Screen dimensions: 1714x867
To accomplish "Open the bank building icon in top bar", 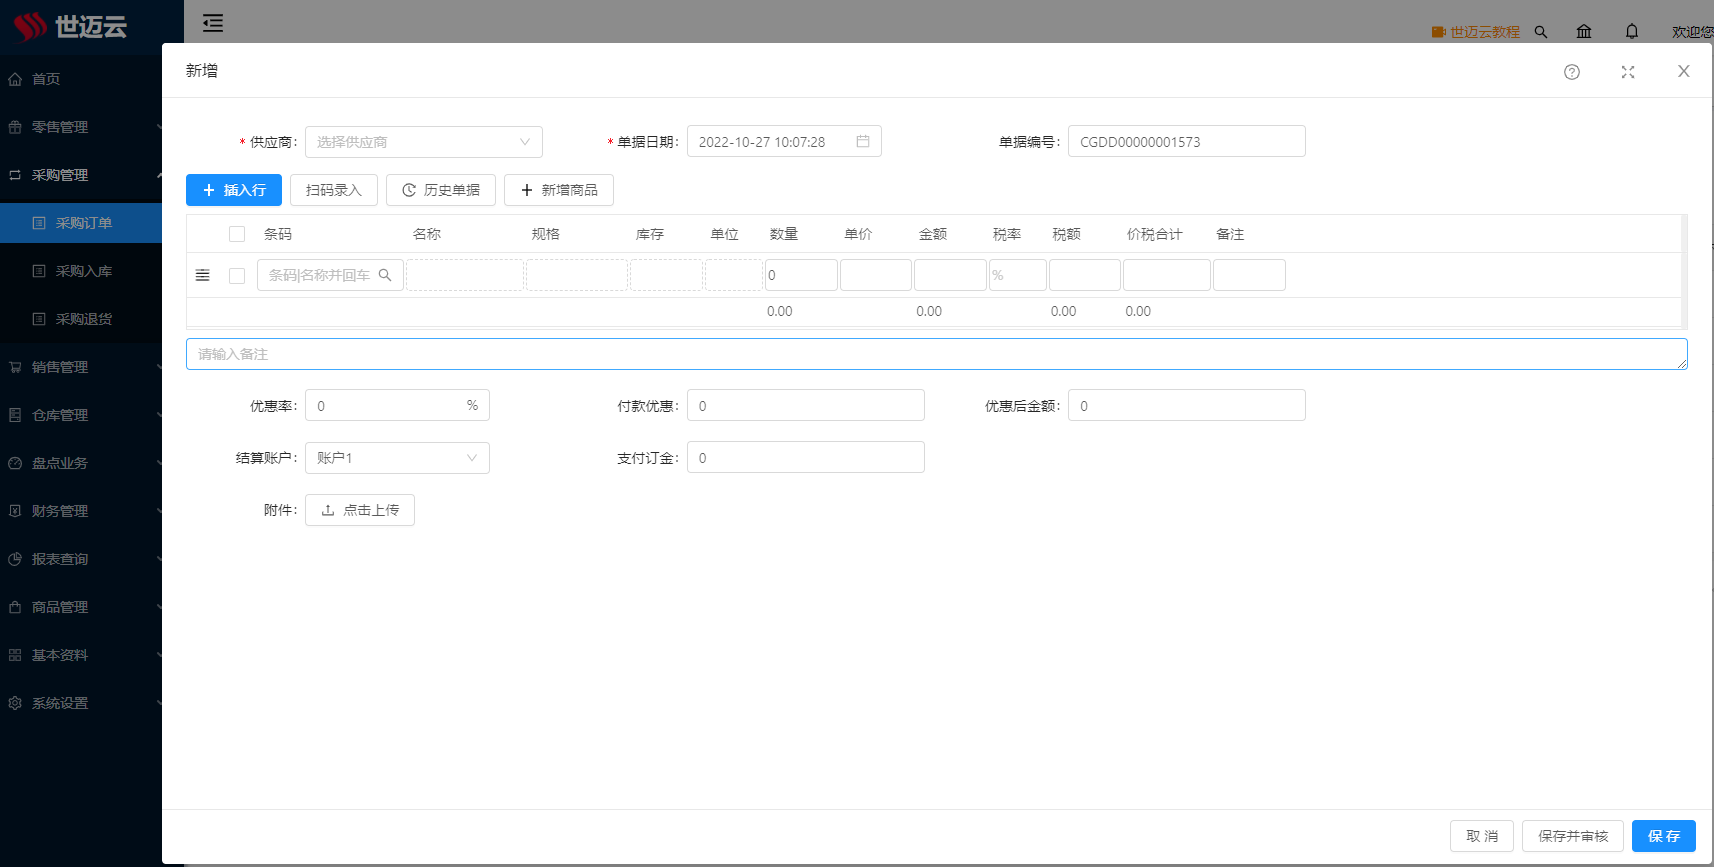I will [1584, 32].
